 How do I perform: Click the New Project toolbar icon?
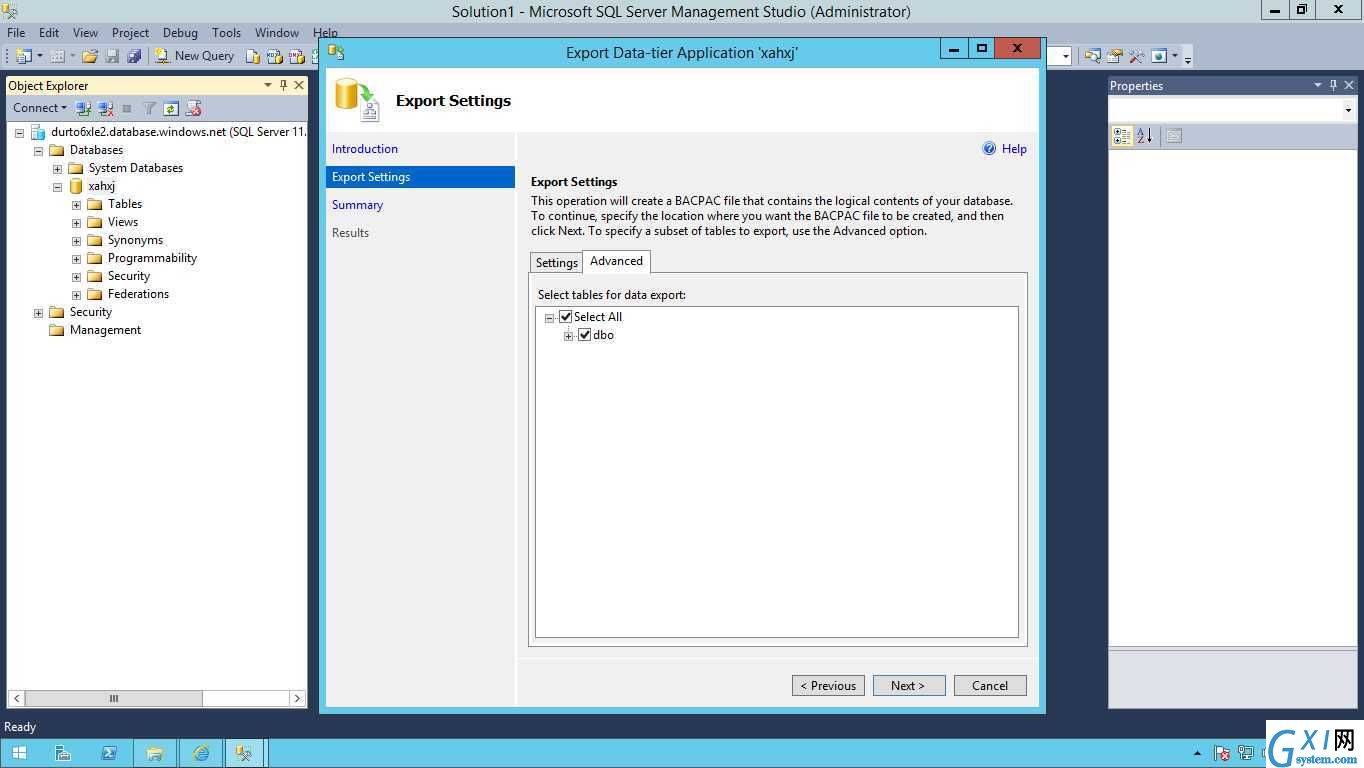24,56
